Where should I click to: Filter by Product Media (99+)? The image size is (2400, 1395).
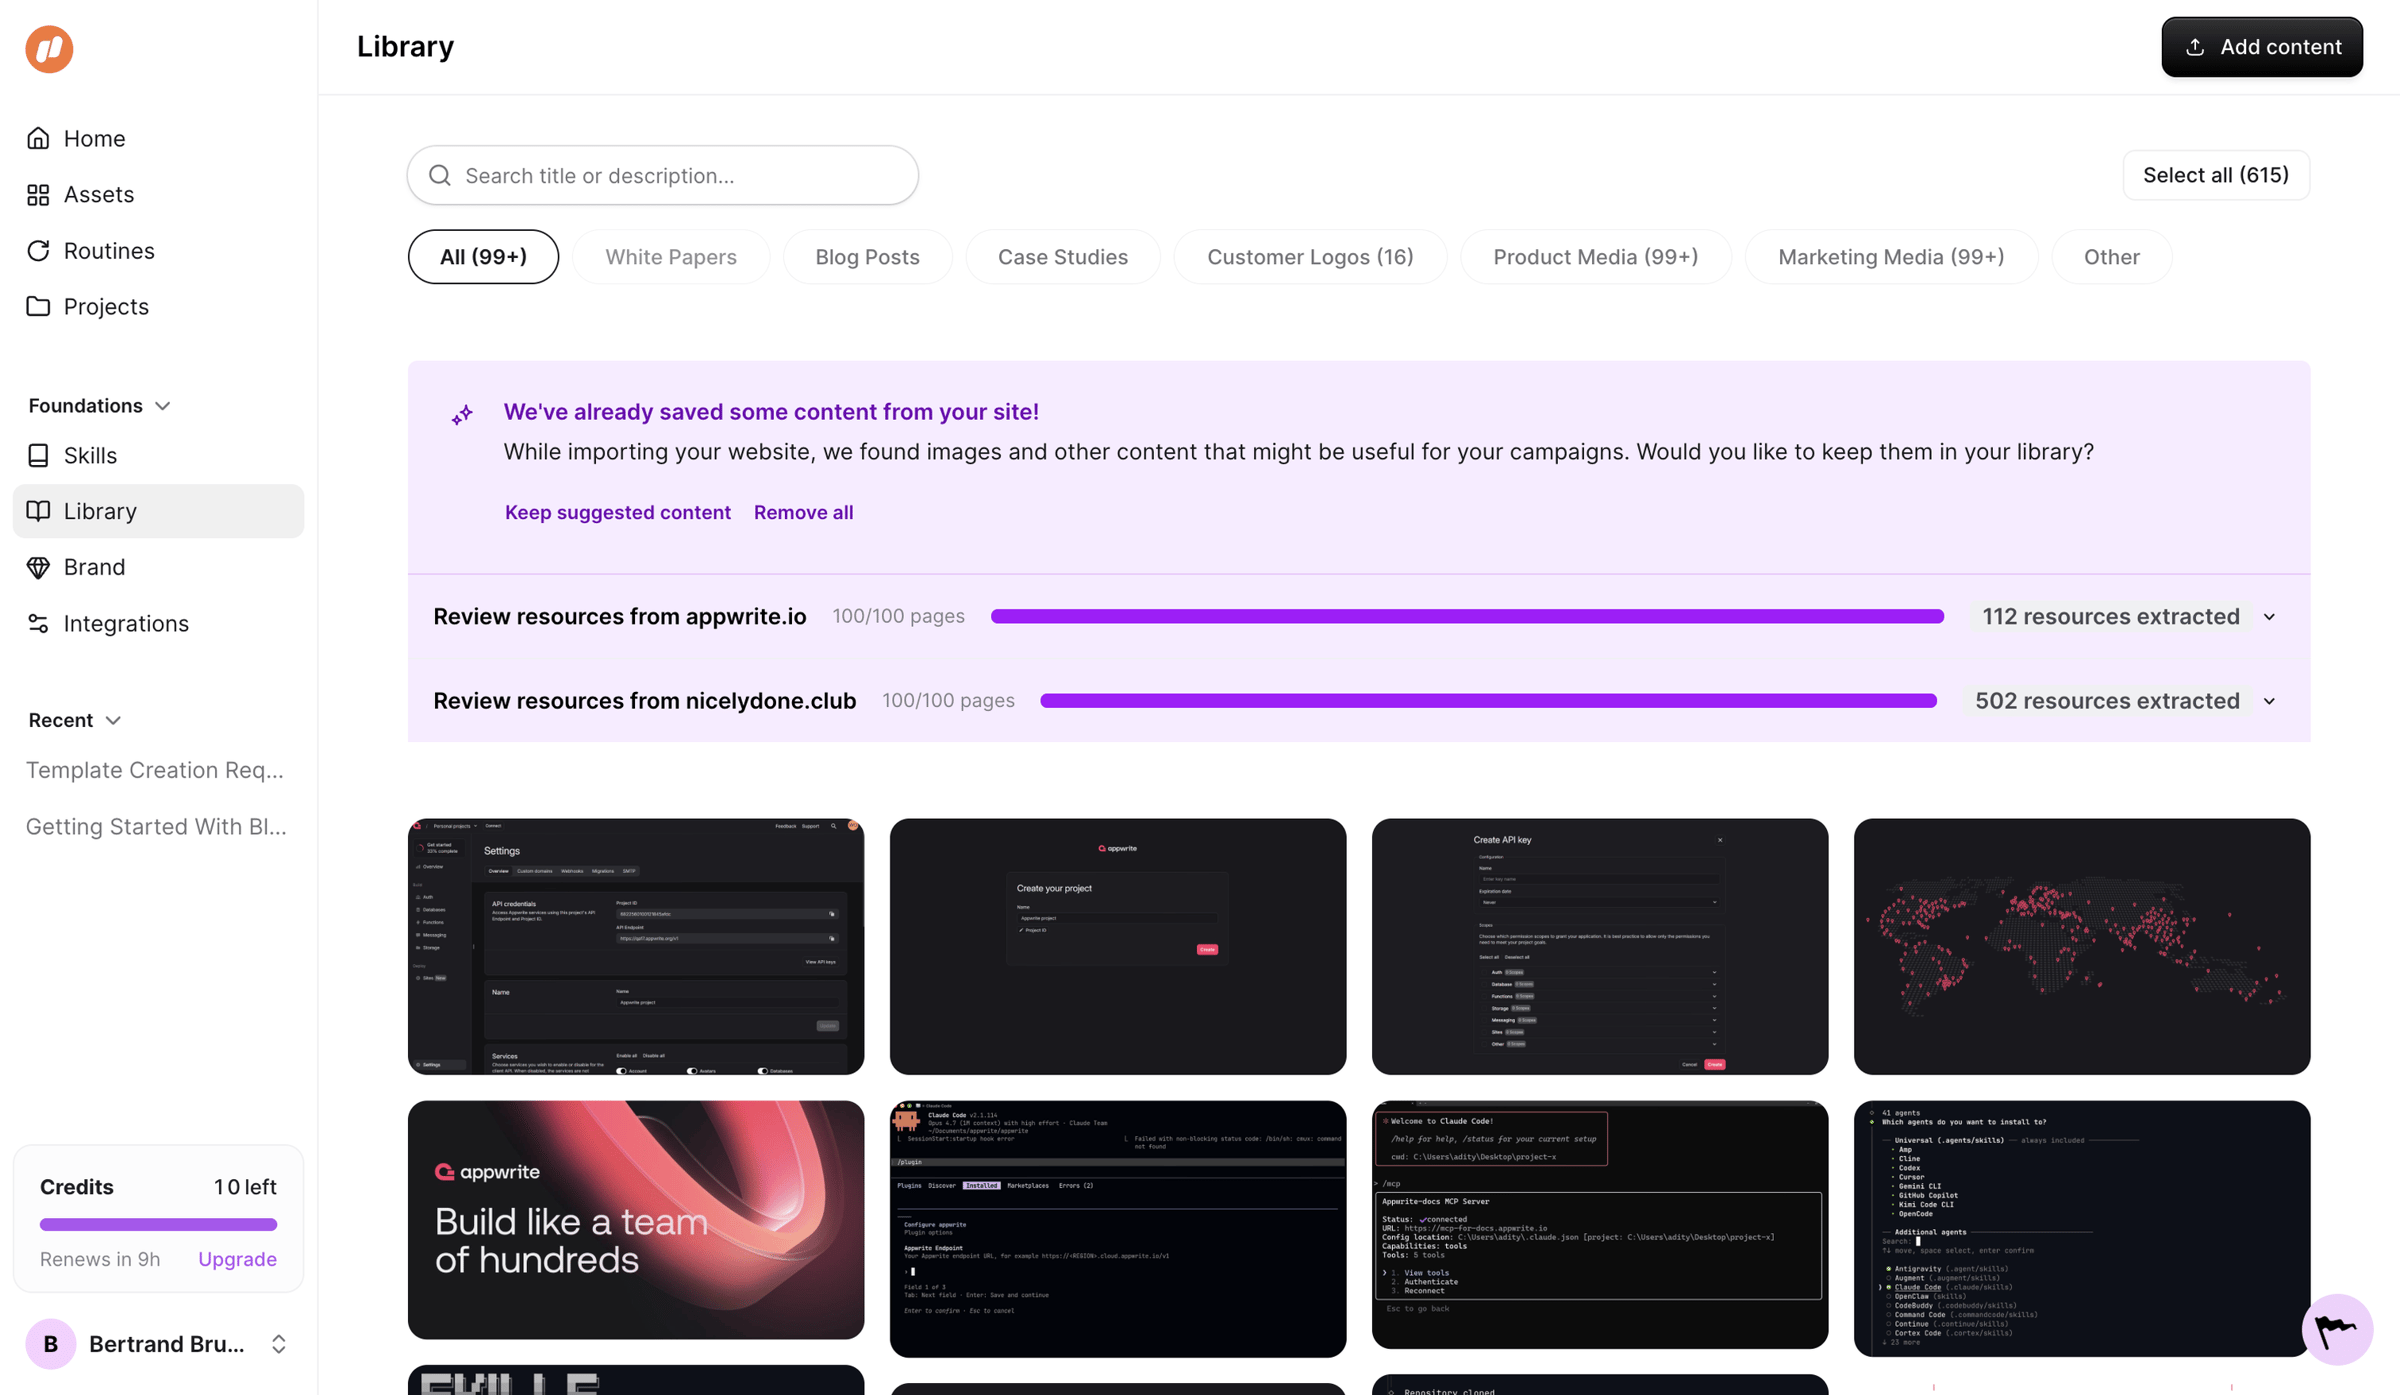1595,257
